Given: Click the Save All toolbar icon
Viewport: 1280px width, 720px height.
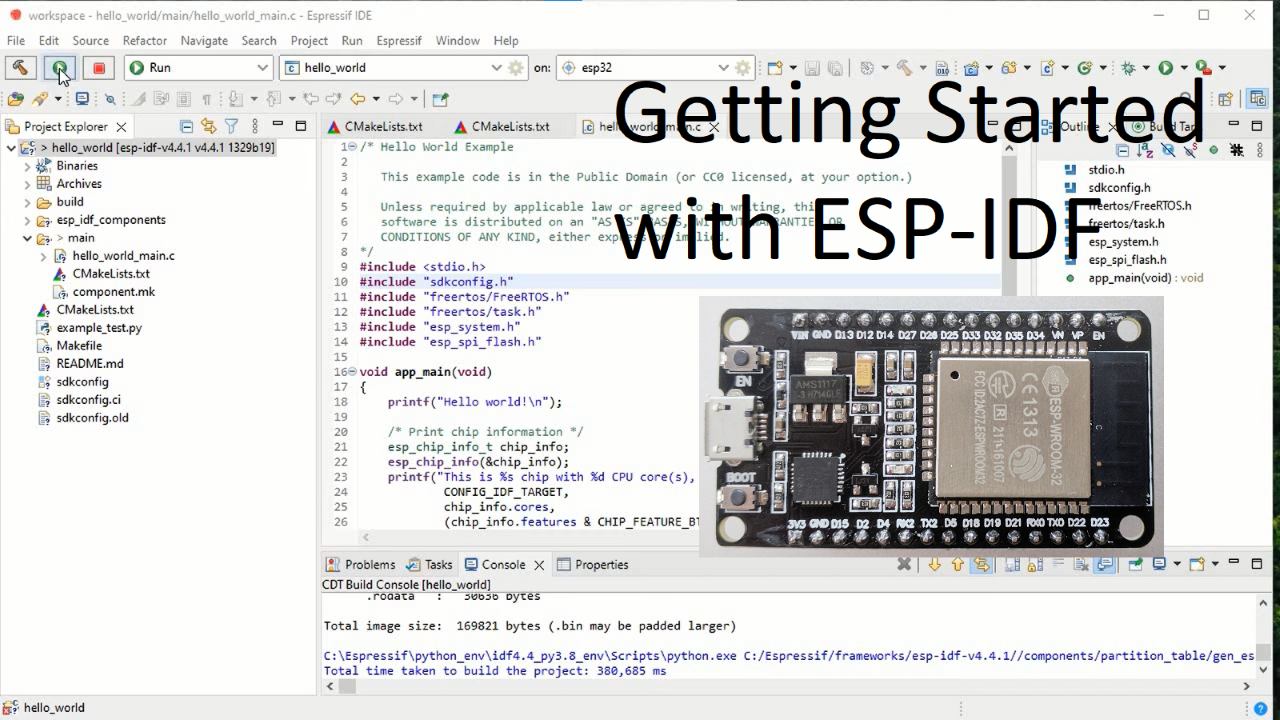Looking at the screenshot, I should point(835,68).
